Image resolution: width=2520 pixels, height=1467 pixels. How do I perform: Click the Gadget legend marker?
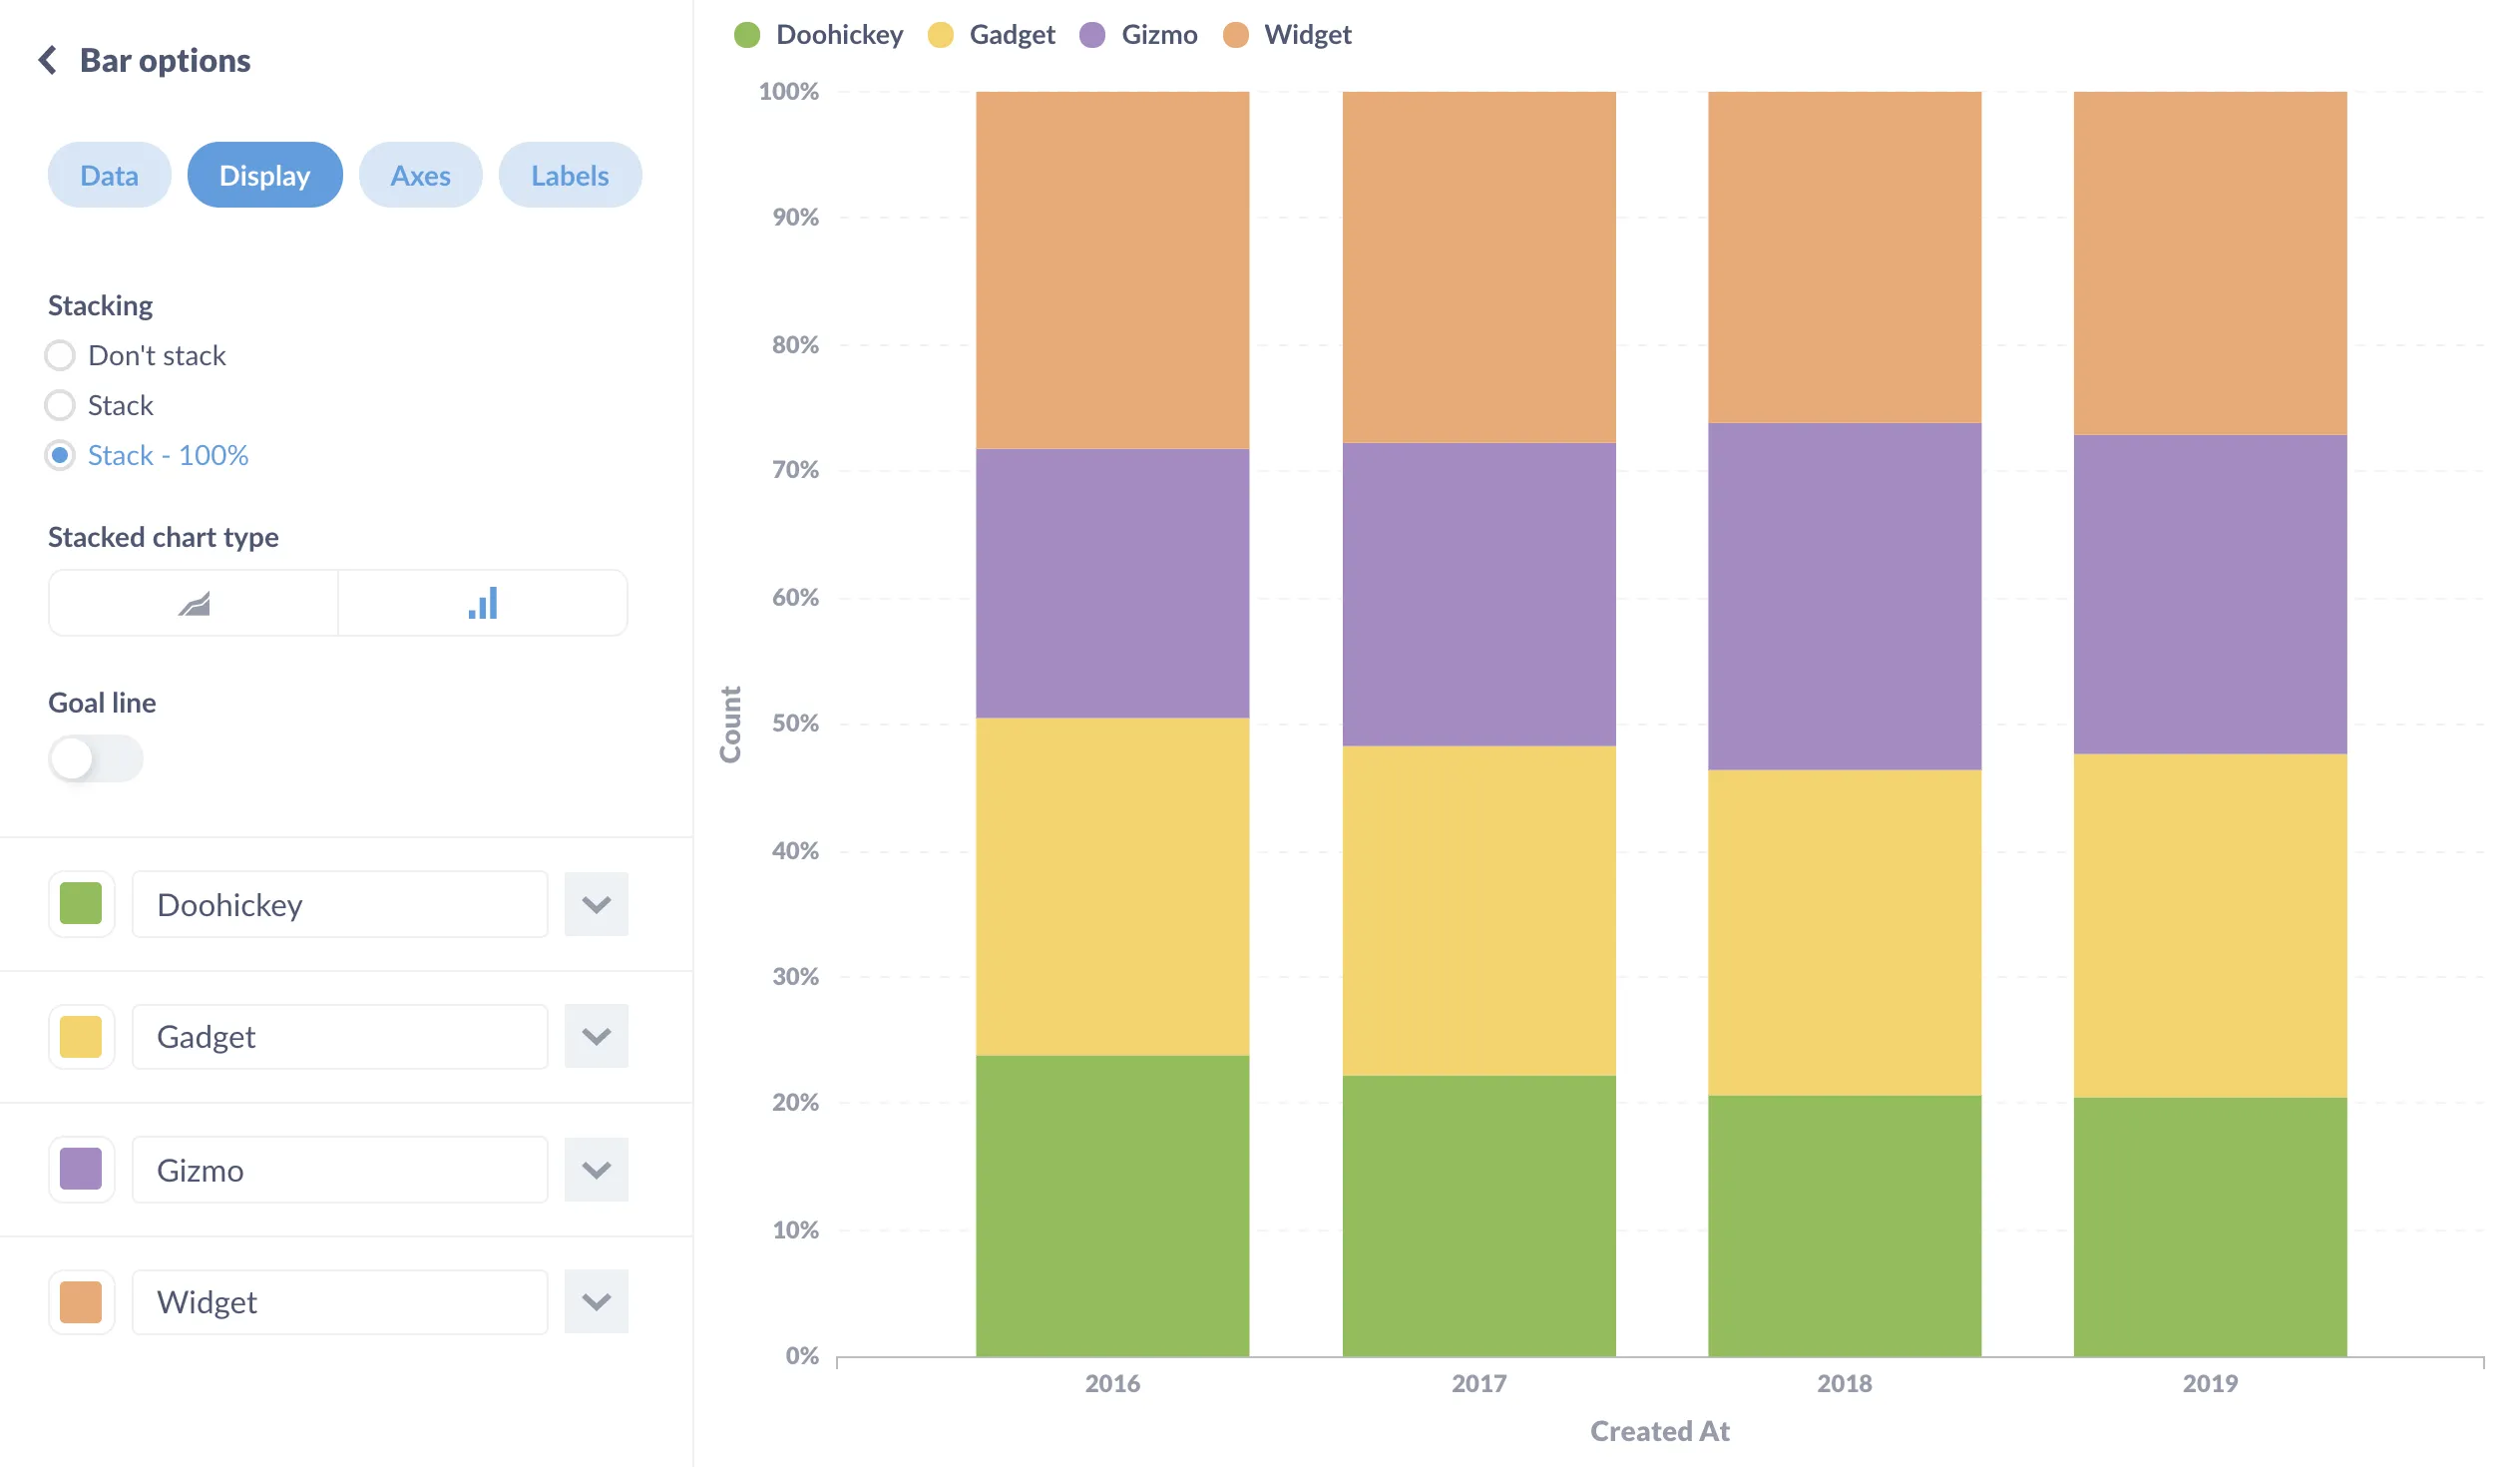click(941, 34)
